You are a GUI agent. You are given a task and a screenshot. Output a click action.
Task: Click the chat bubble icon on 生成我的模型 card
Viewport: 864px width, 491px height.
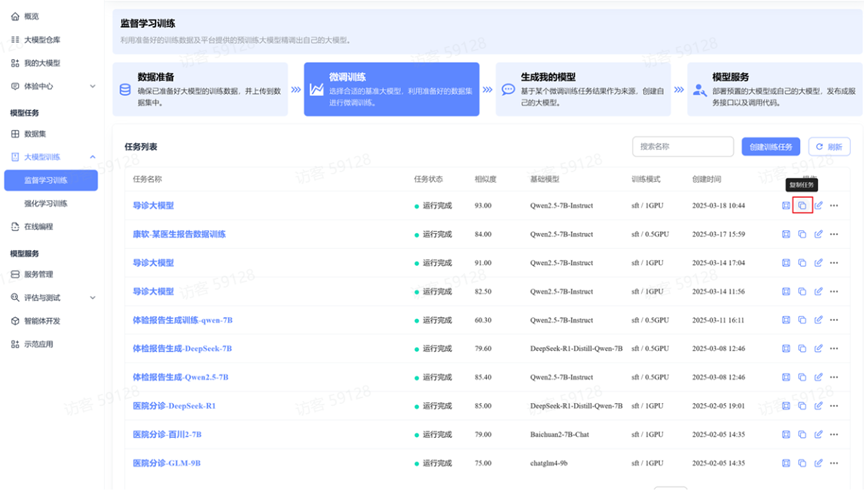[508, 90]
